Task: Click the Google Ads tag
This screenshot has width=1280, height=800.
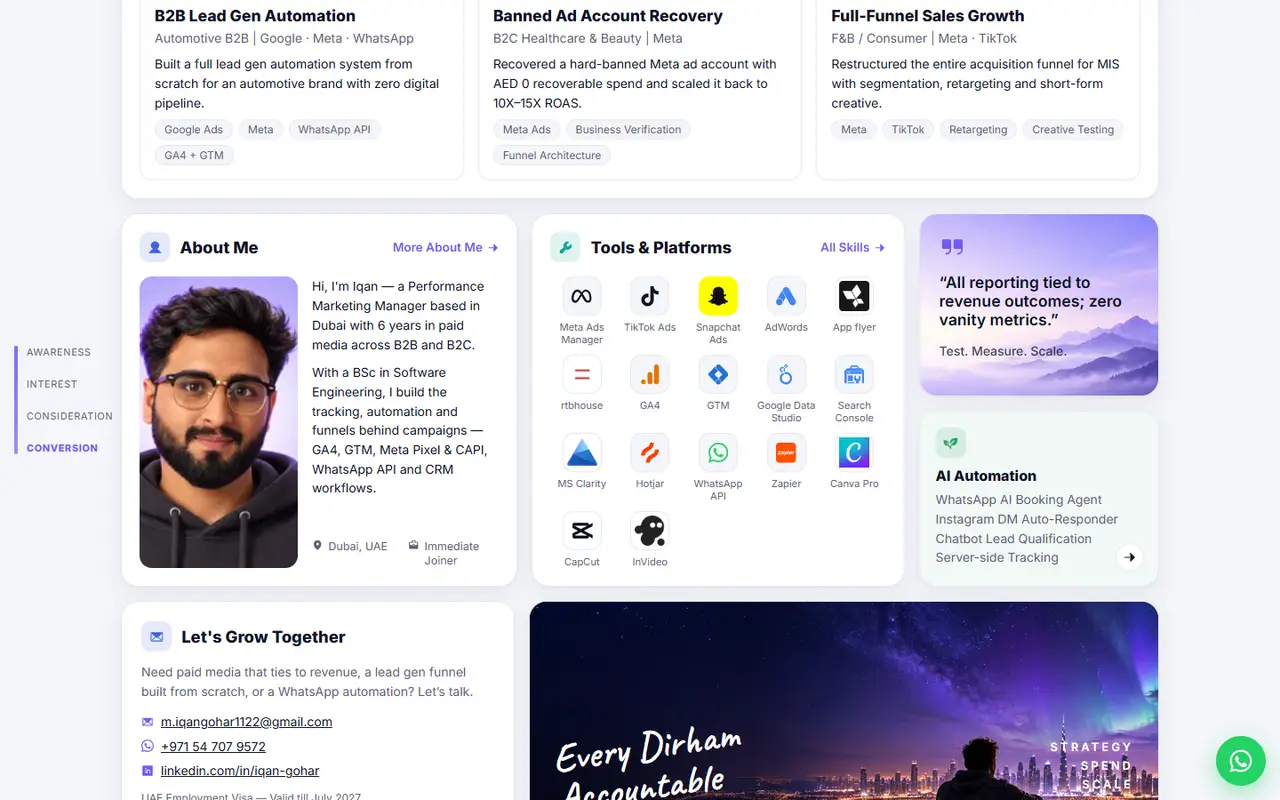Action: point(194,130)
